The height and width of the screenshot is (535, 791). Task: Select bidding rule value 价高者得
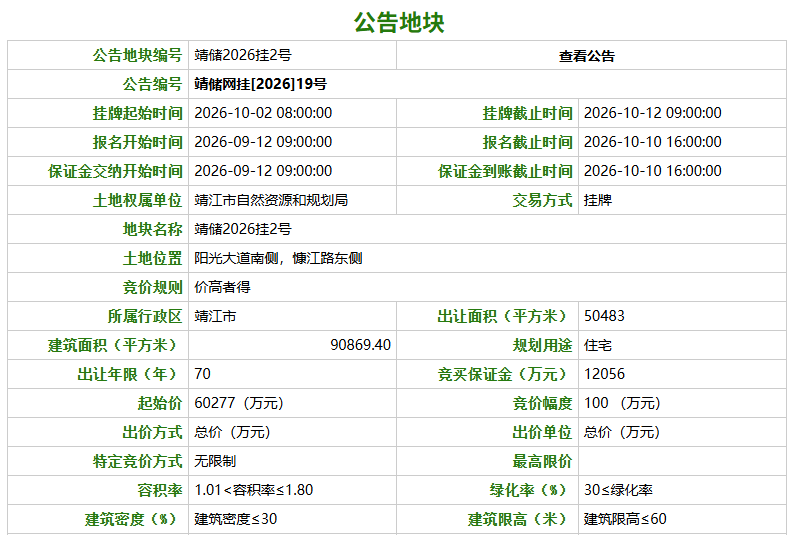[222, 287]
